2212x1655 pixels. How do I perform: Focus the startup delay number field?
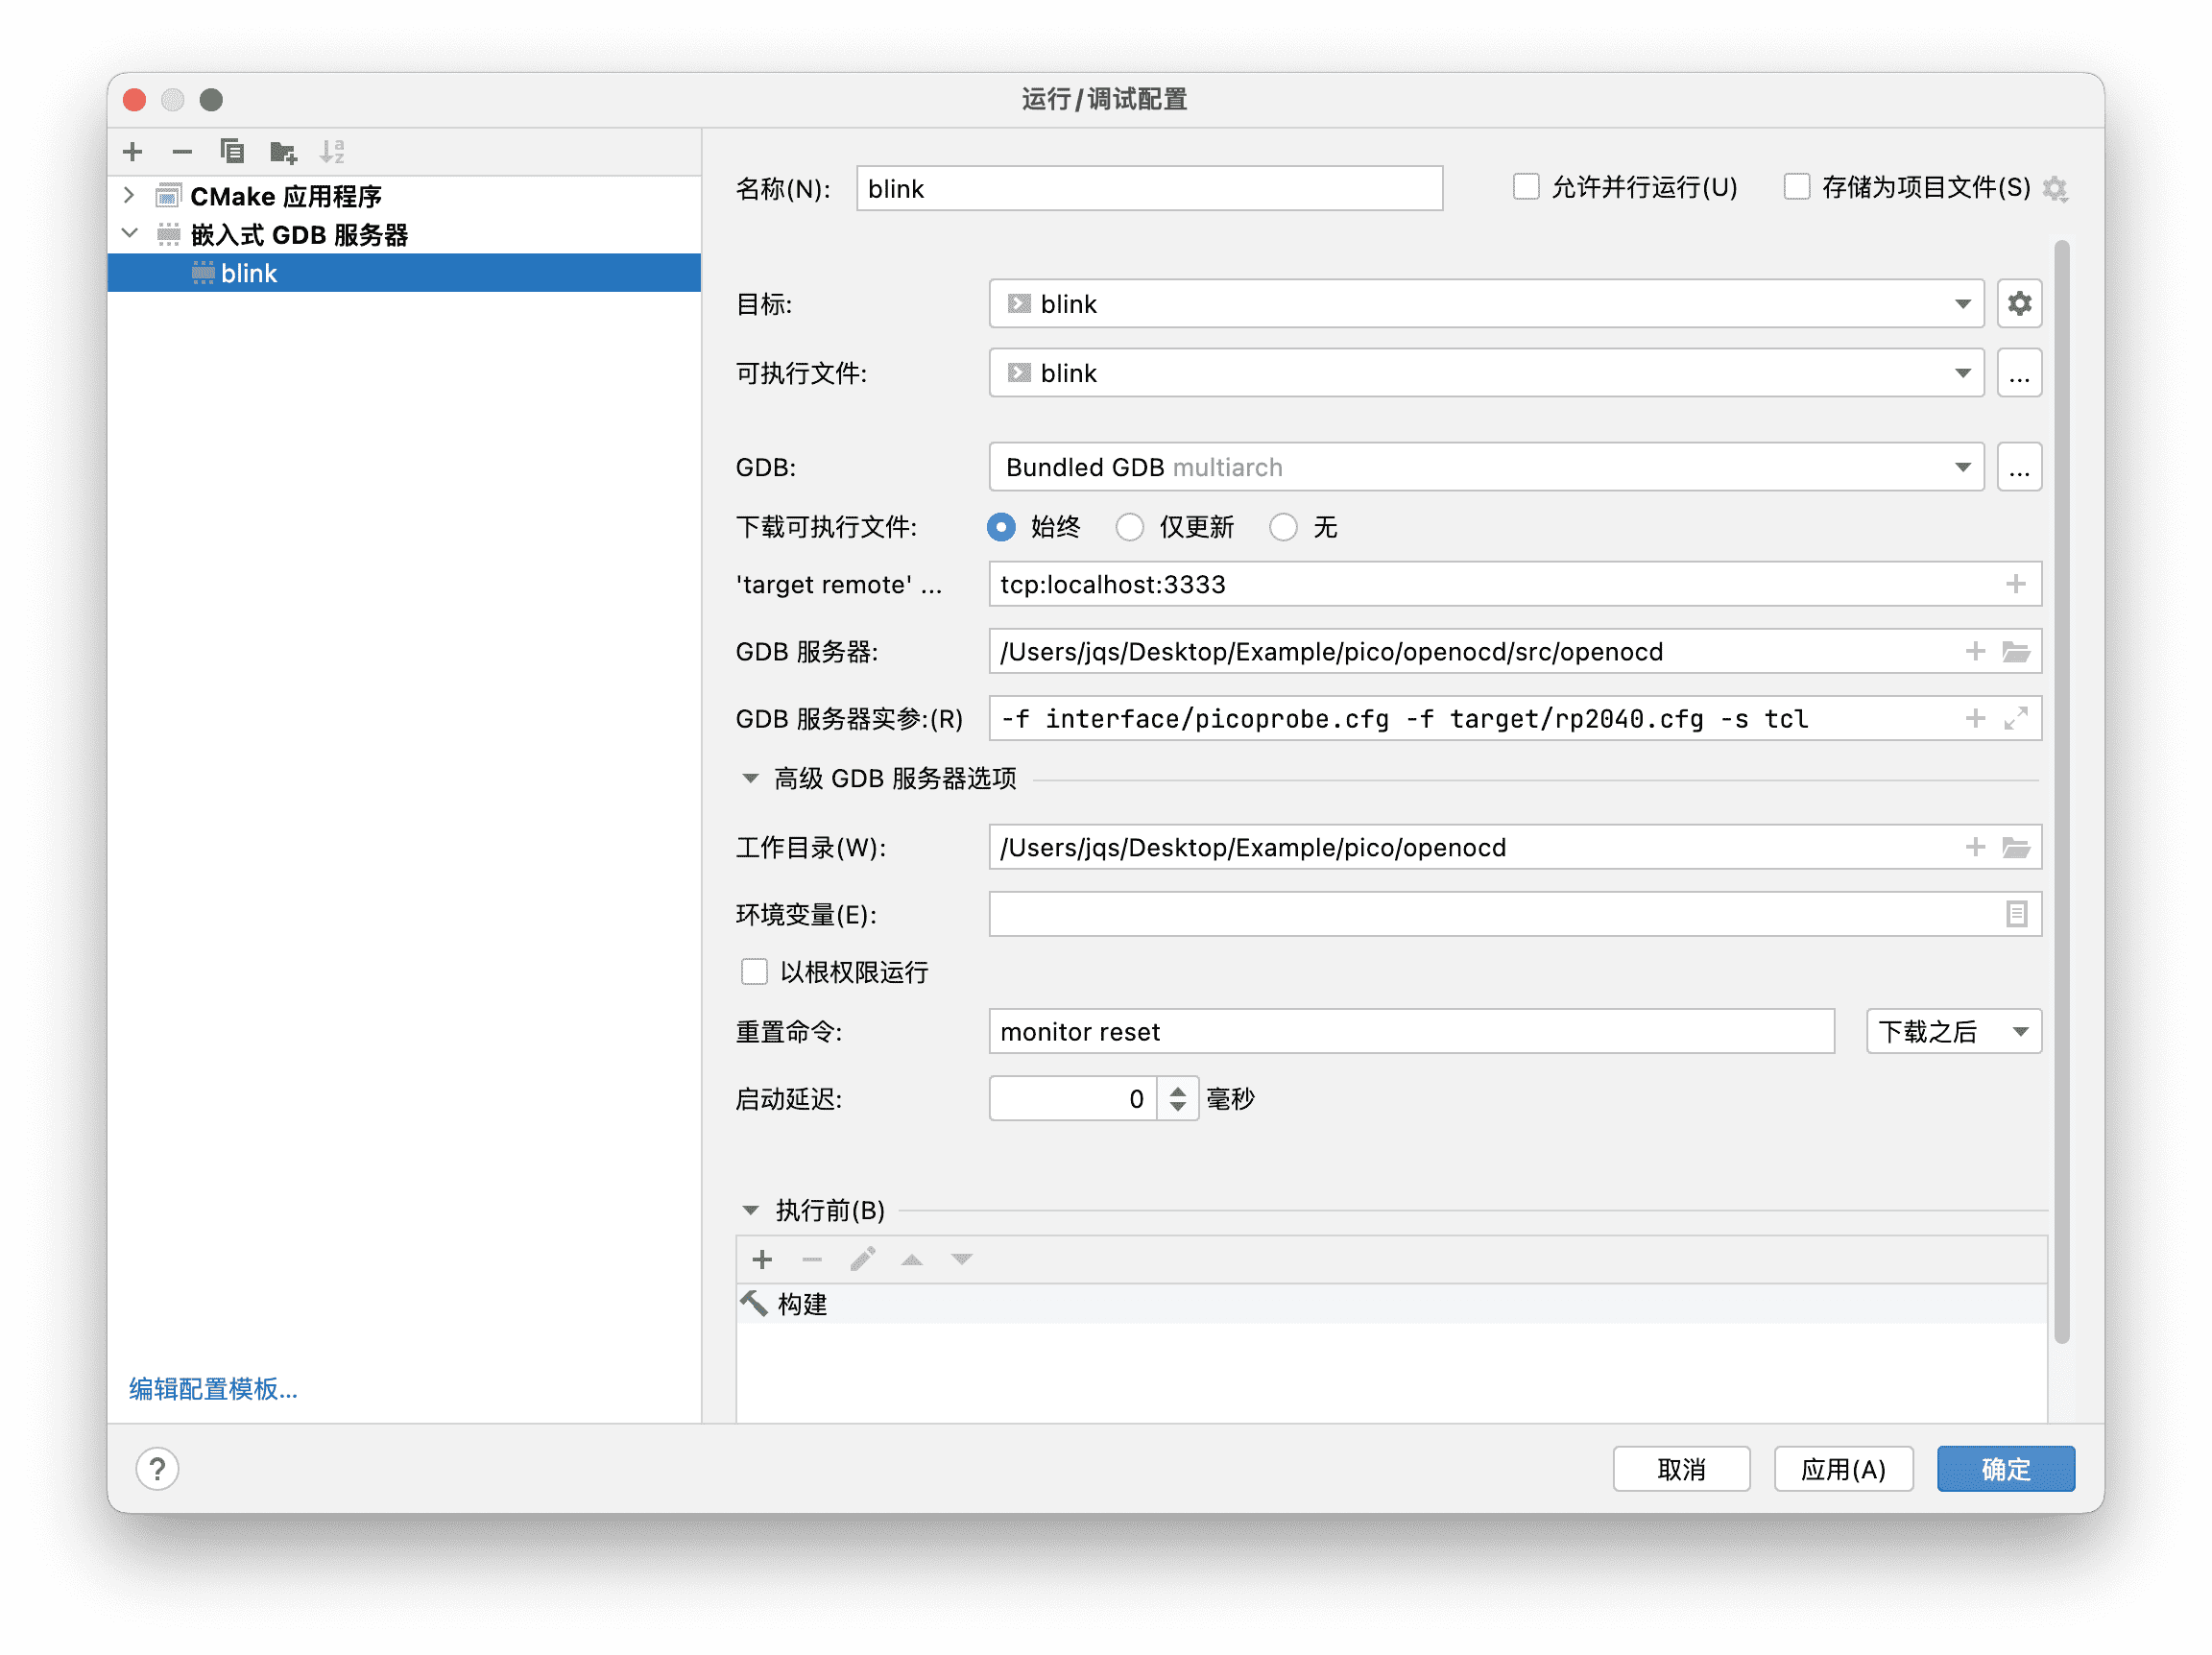tap(1072, 1099)
